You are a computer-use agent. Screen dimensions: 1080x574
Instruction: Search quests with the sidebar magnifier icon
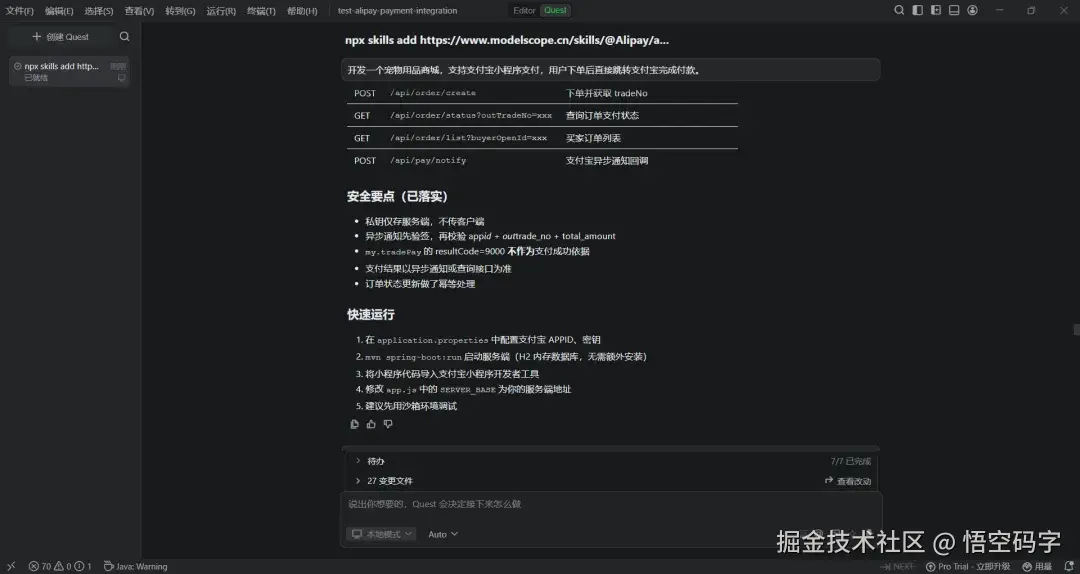(125, 37)
